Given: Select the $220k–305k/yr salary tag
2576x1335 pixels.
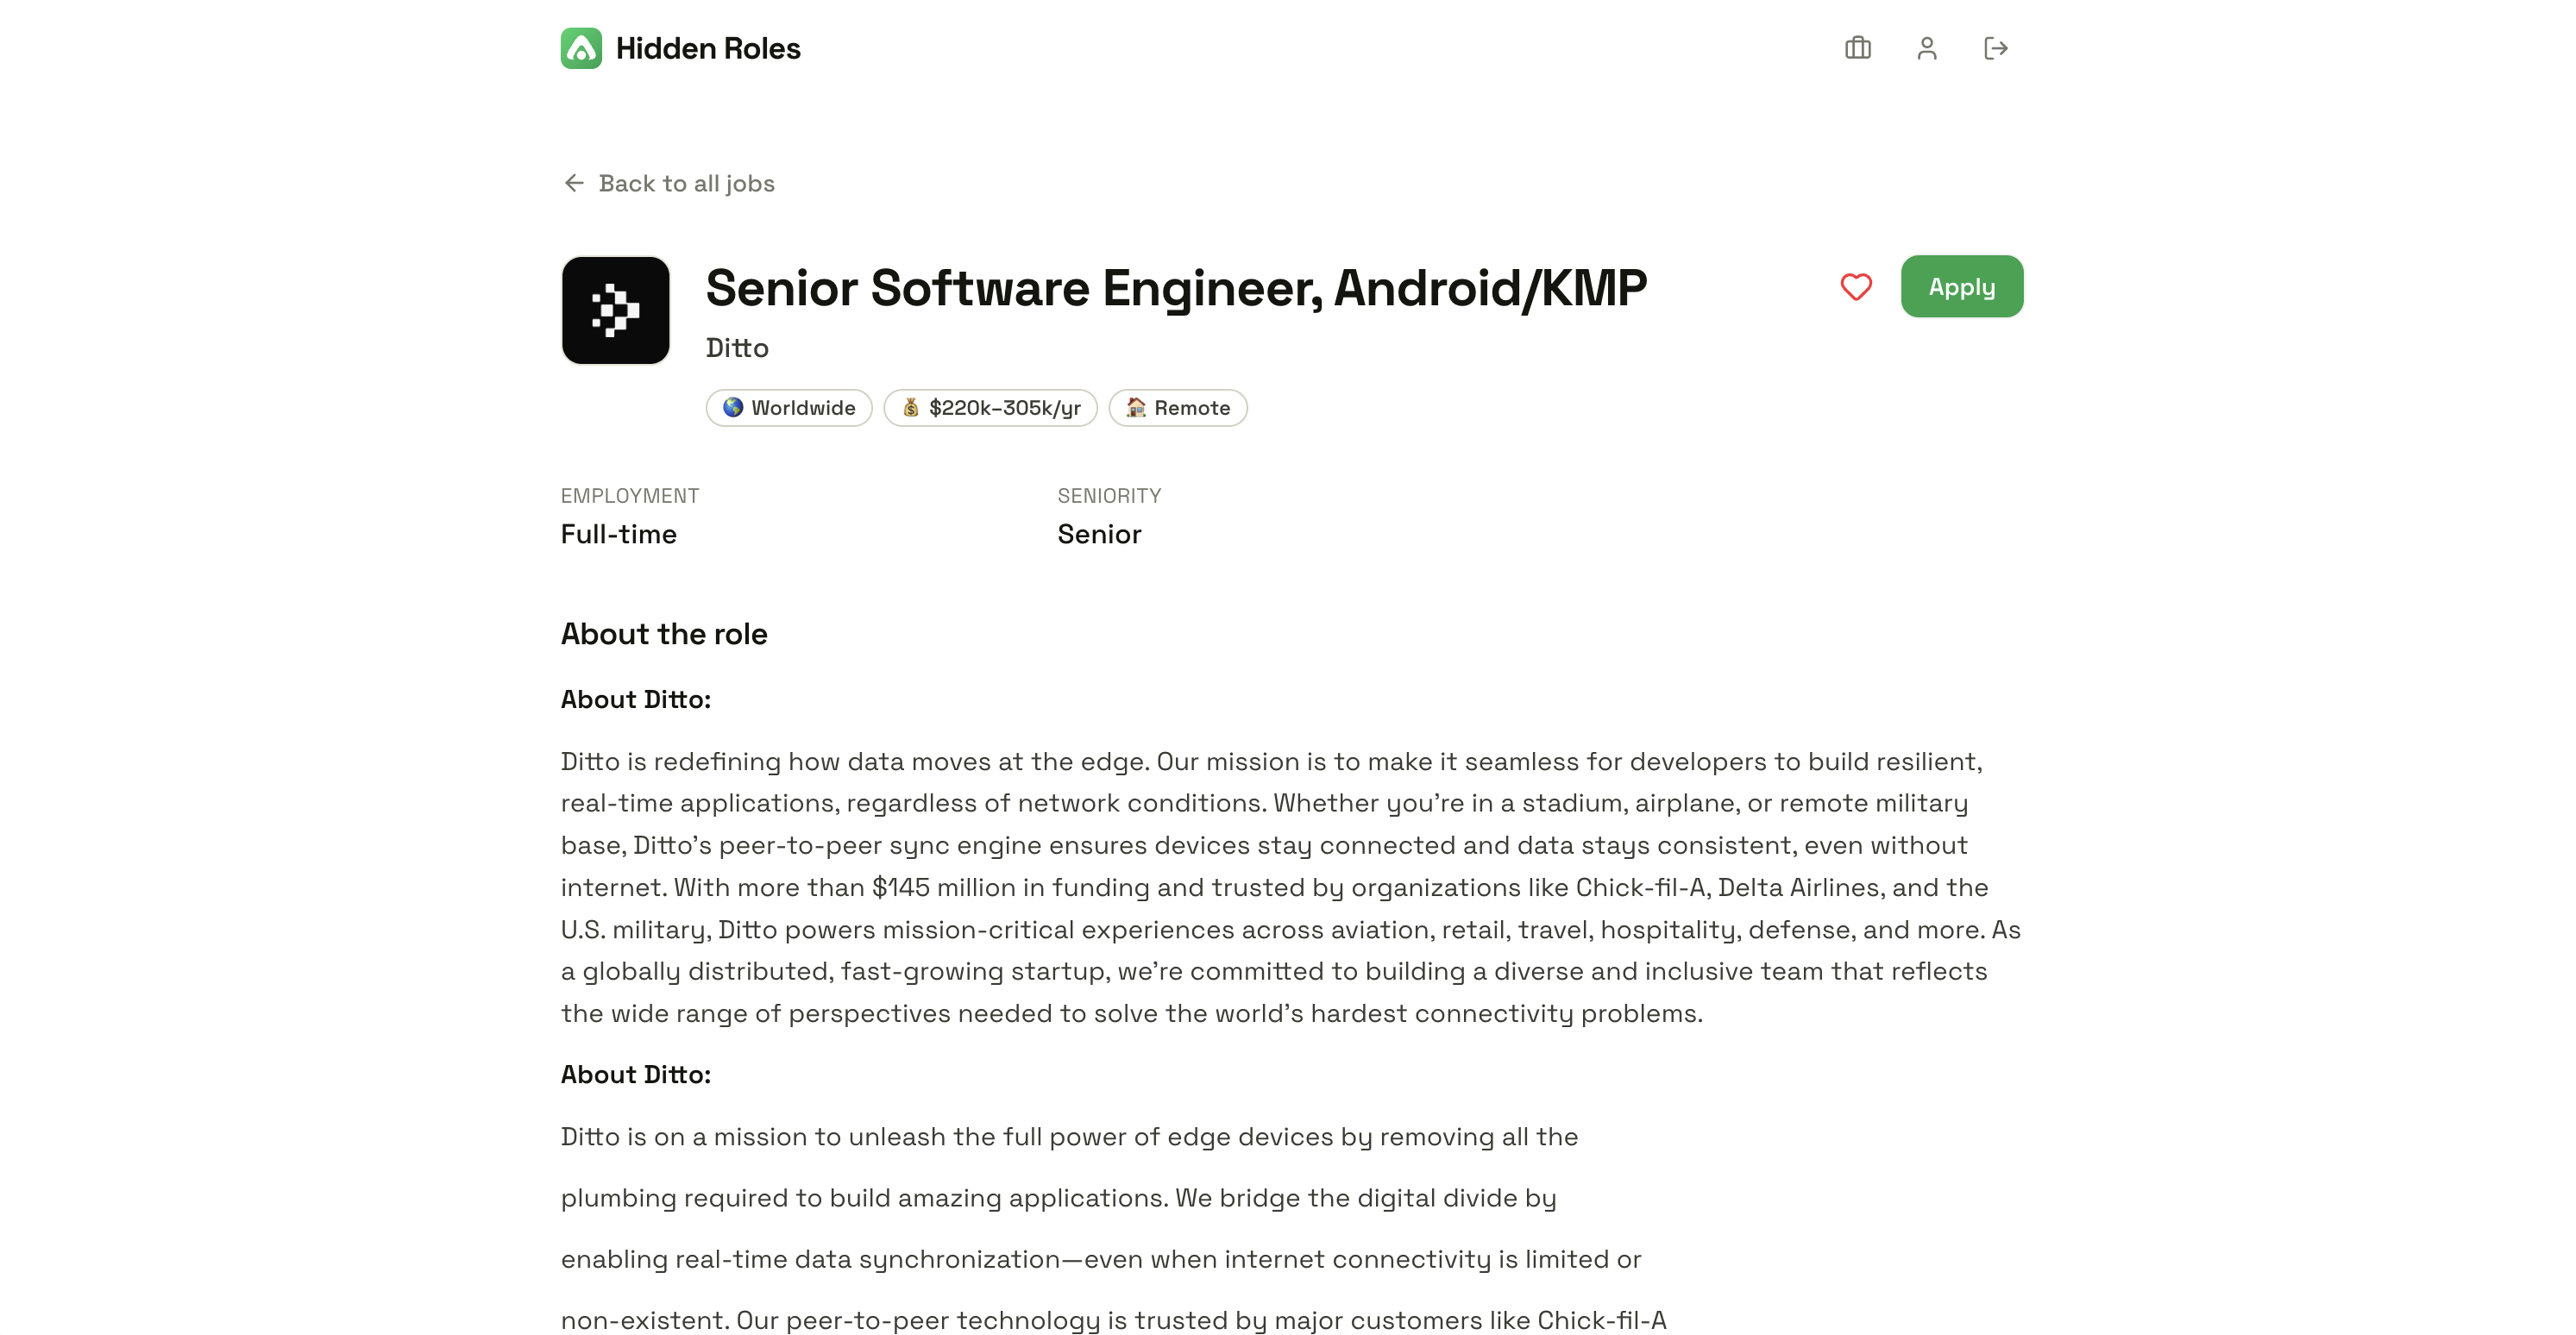Looking at the screenshot, I should pos(990,408).
